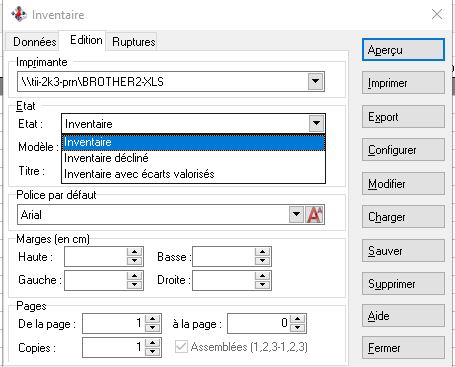Click the Arial font name field
Image resolution: width=455 pixels, height=367 pixels.
pos(153,215)
